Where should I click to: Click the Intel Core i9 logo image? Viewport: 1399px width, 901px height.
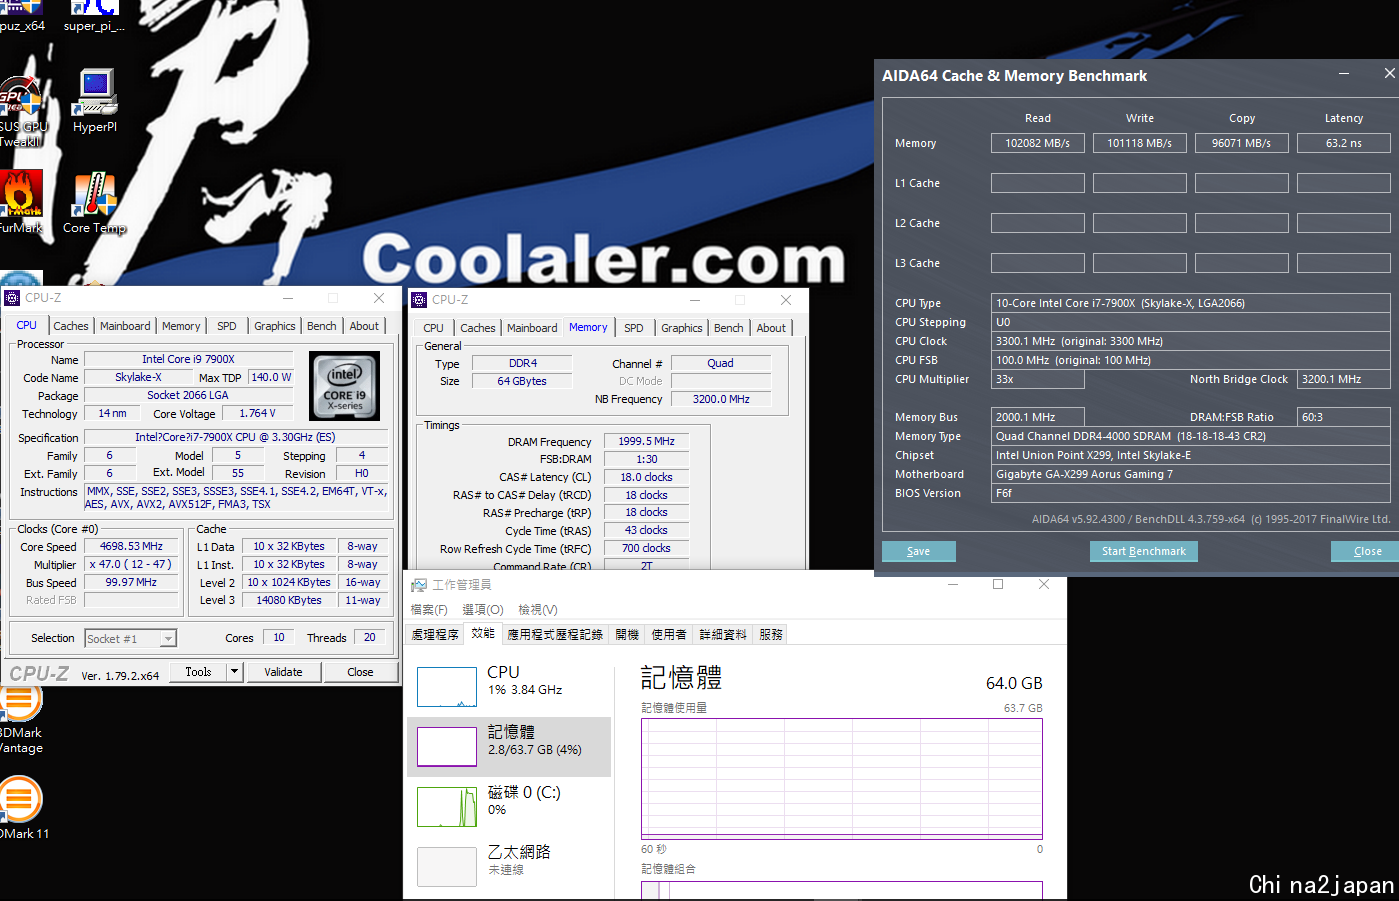coord(344,386)
